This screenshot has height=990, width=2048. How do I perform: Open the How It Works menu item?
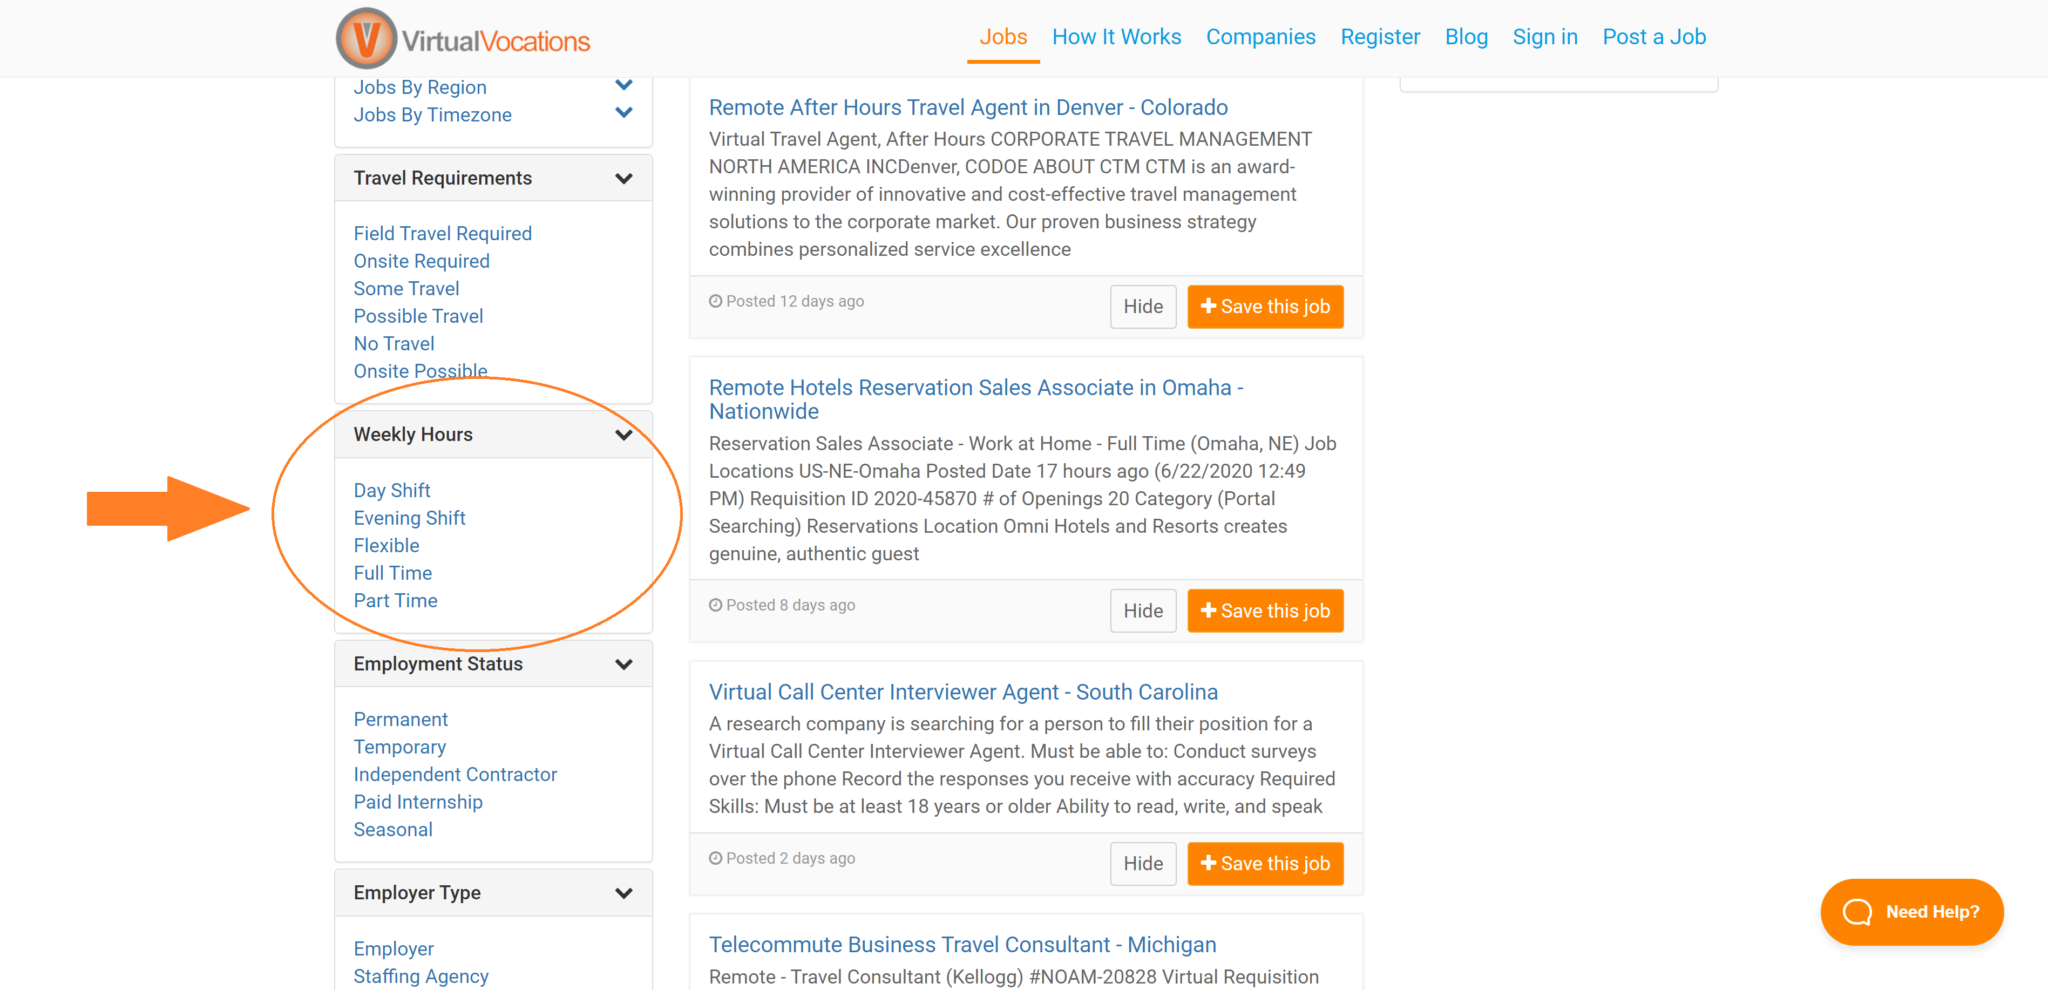click(1116, 37)
